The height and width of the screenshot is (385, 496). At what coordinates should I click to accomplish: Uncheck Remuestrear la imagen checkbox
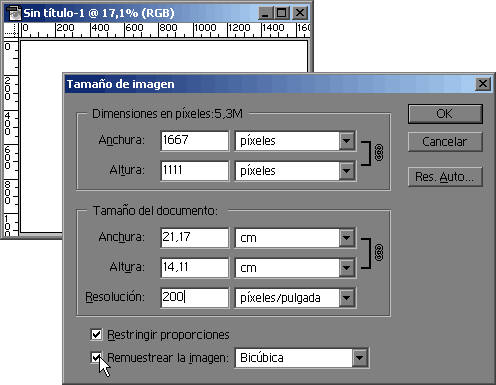(96, 358)
